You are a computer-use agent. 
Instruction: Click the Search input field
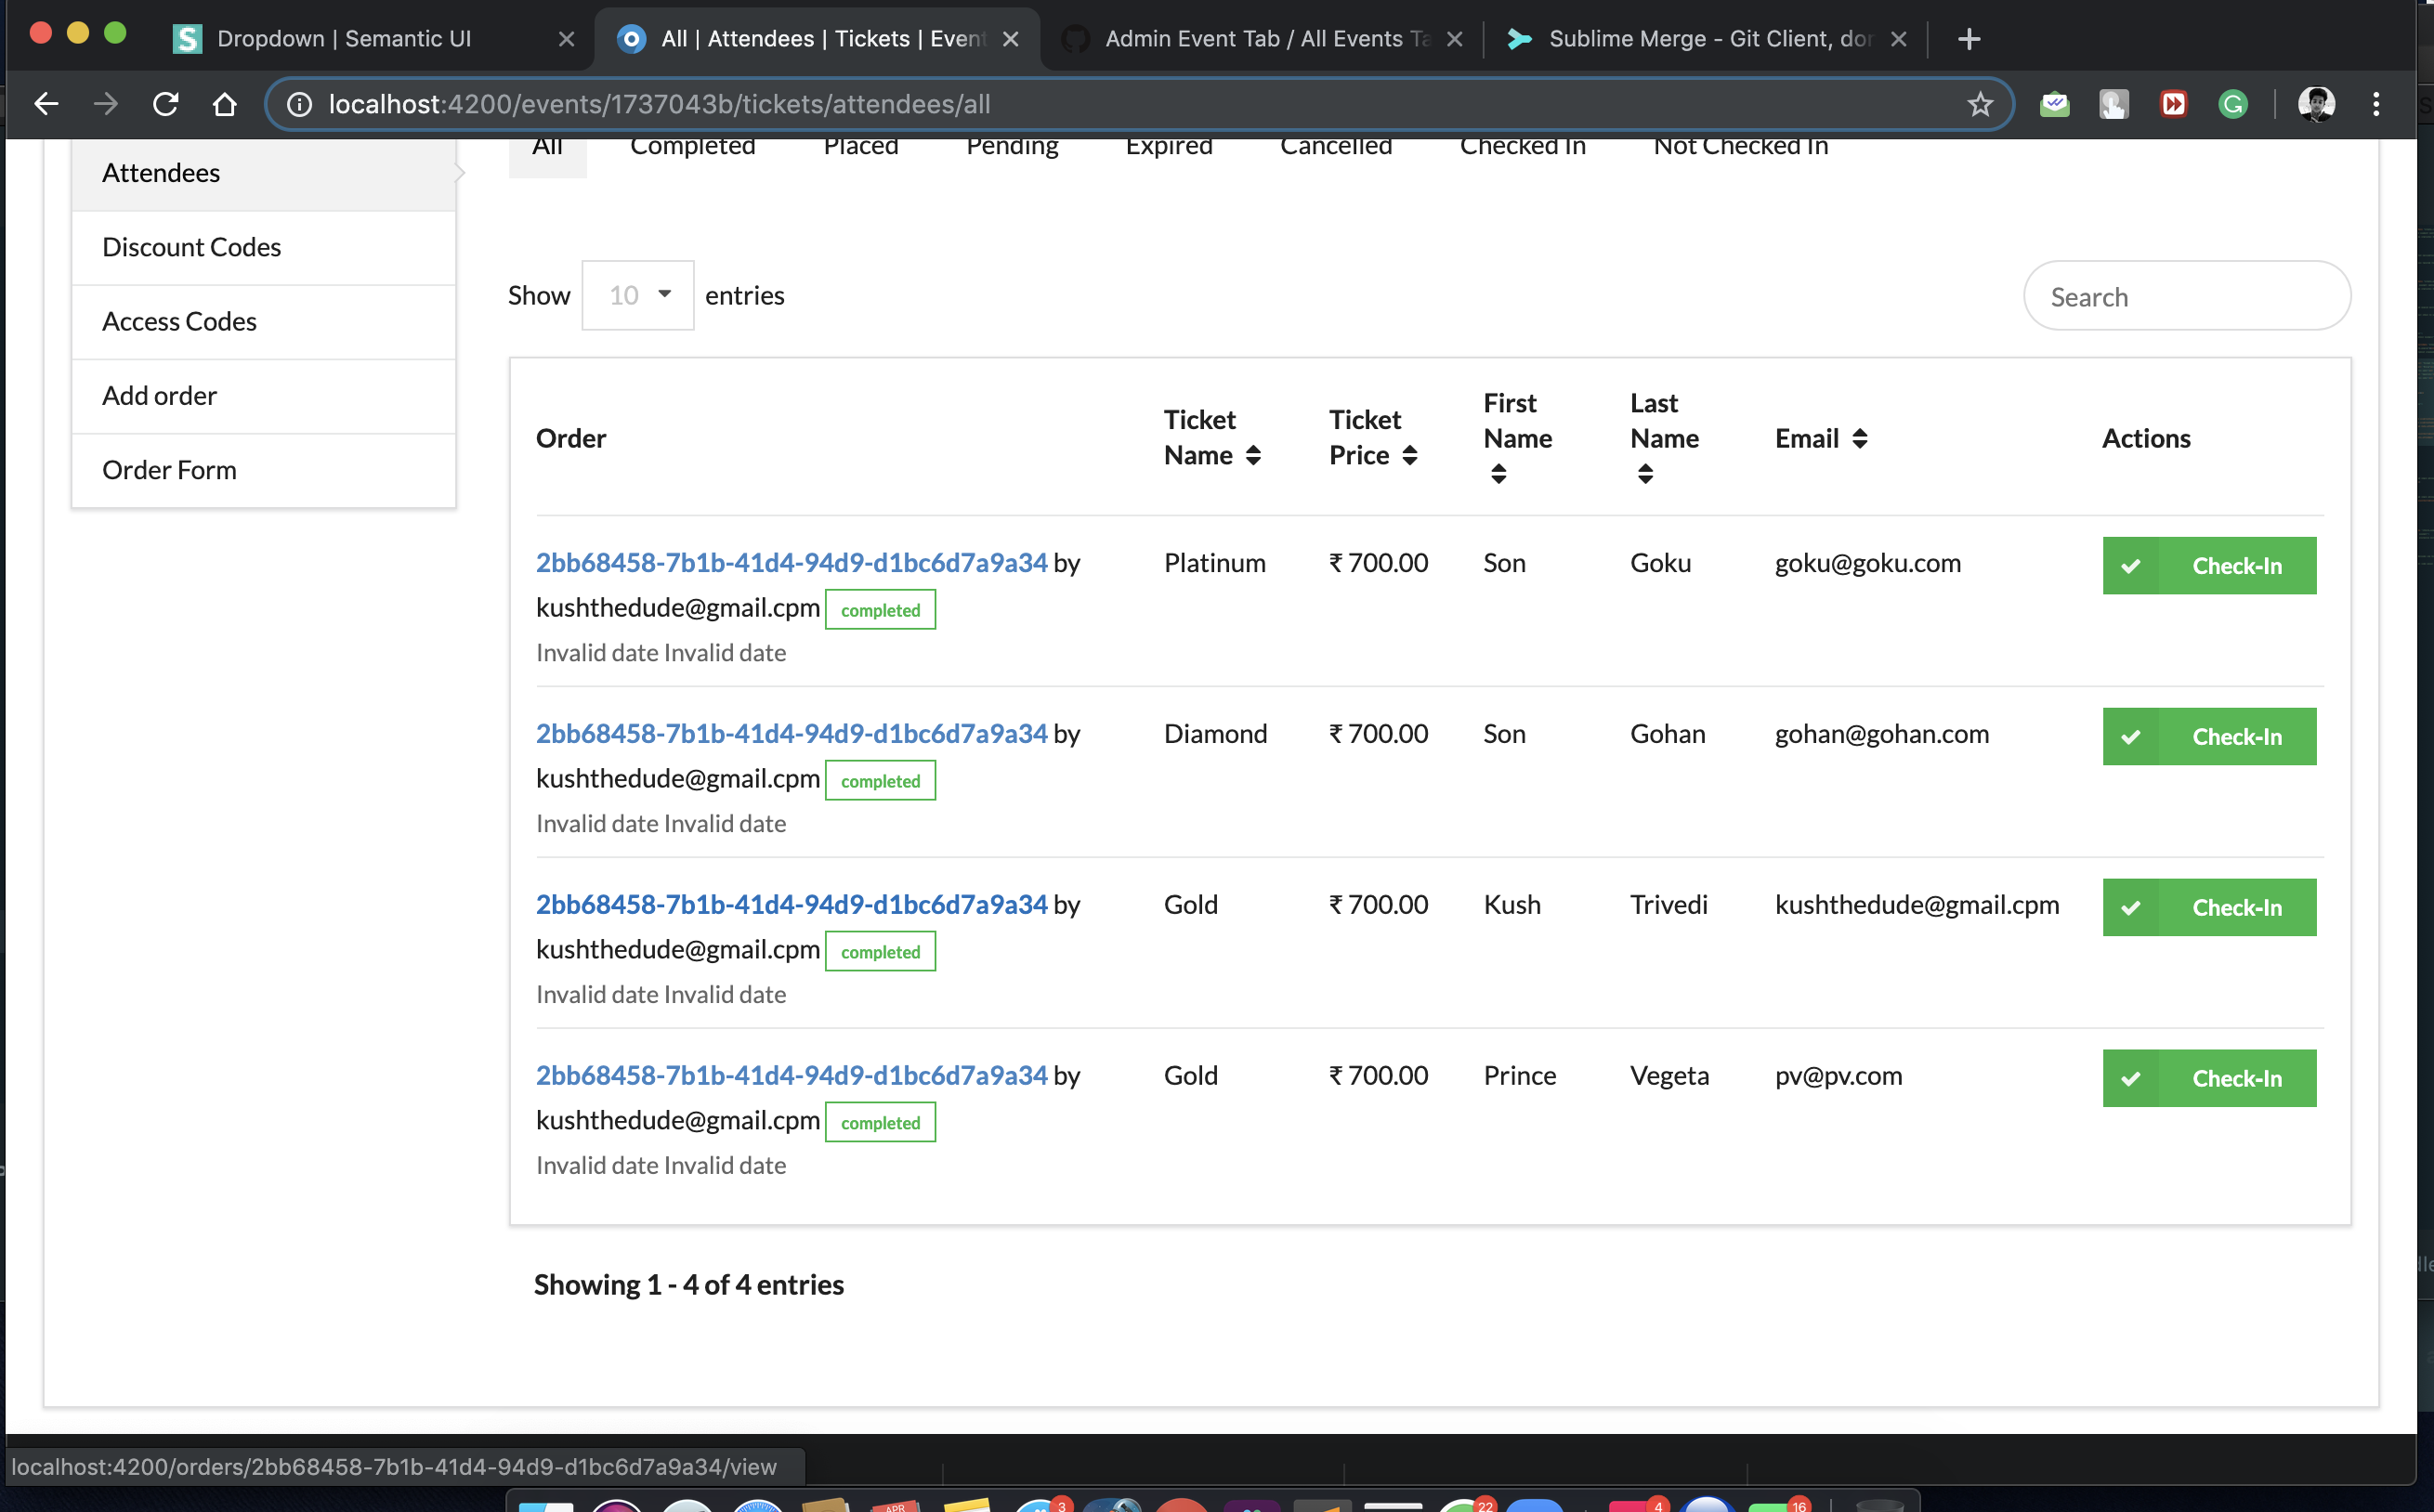pyautogui.click(x=2186, y=296)
